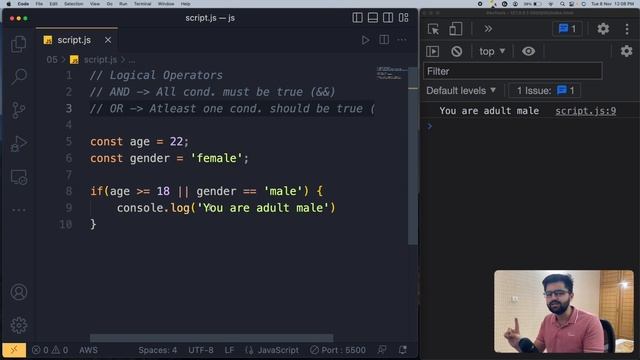The image size is (640, 360).
Task: Open the Run and Debug view
Action: pos(18,143)
